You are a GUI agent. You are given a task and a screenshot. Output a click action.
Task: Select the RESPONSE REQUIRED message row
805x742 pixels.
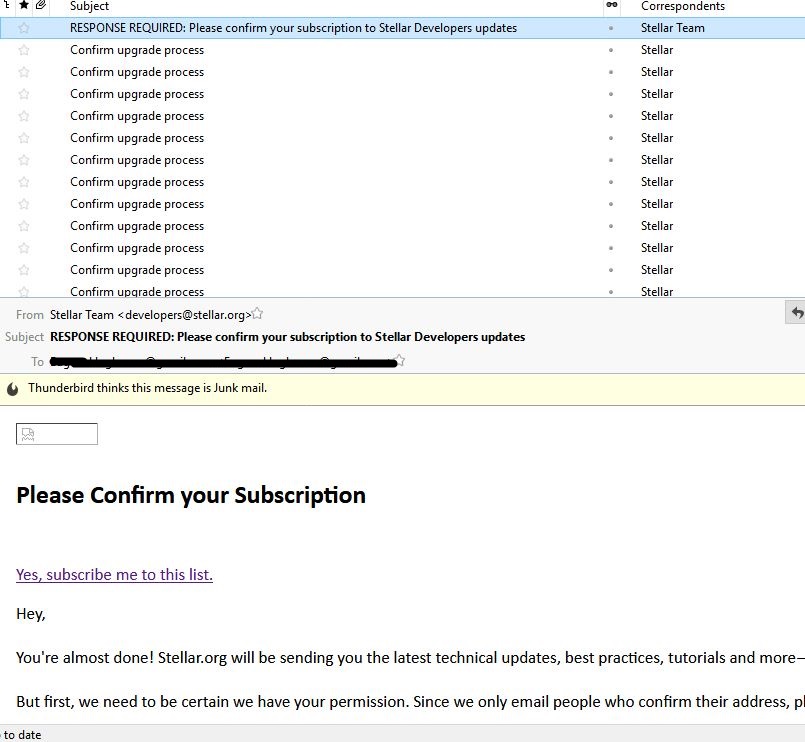(x=293, y=28)
